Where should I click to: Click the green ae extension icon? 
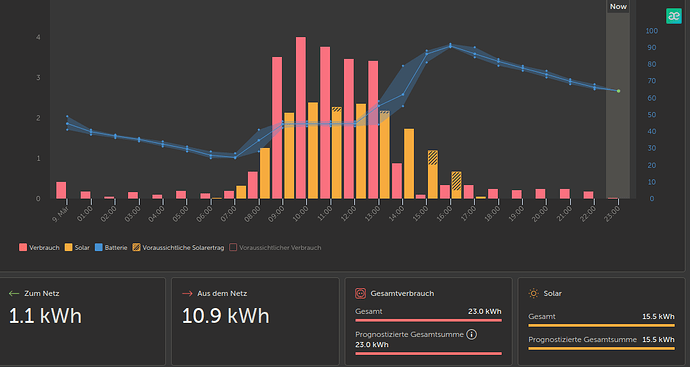(673, 16)
